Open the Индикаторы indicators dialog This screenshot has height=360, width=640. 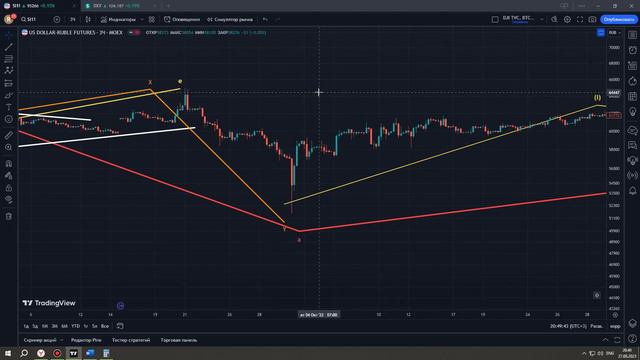point(118,19)
